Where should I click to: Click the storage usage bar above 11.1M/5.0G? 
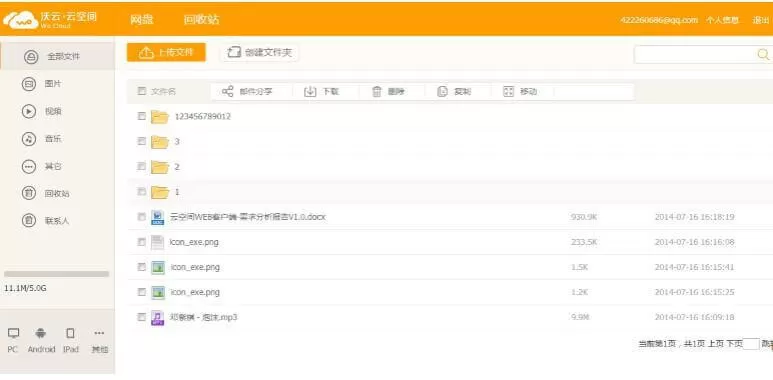(57, 274)
